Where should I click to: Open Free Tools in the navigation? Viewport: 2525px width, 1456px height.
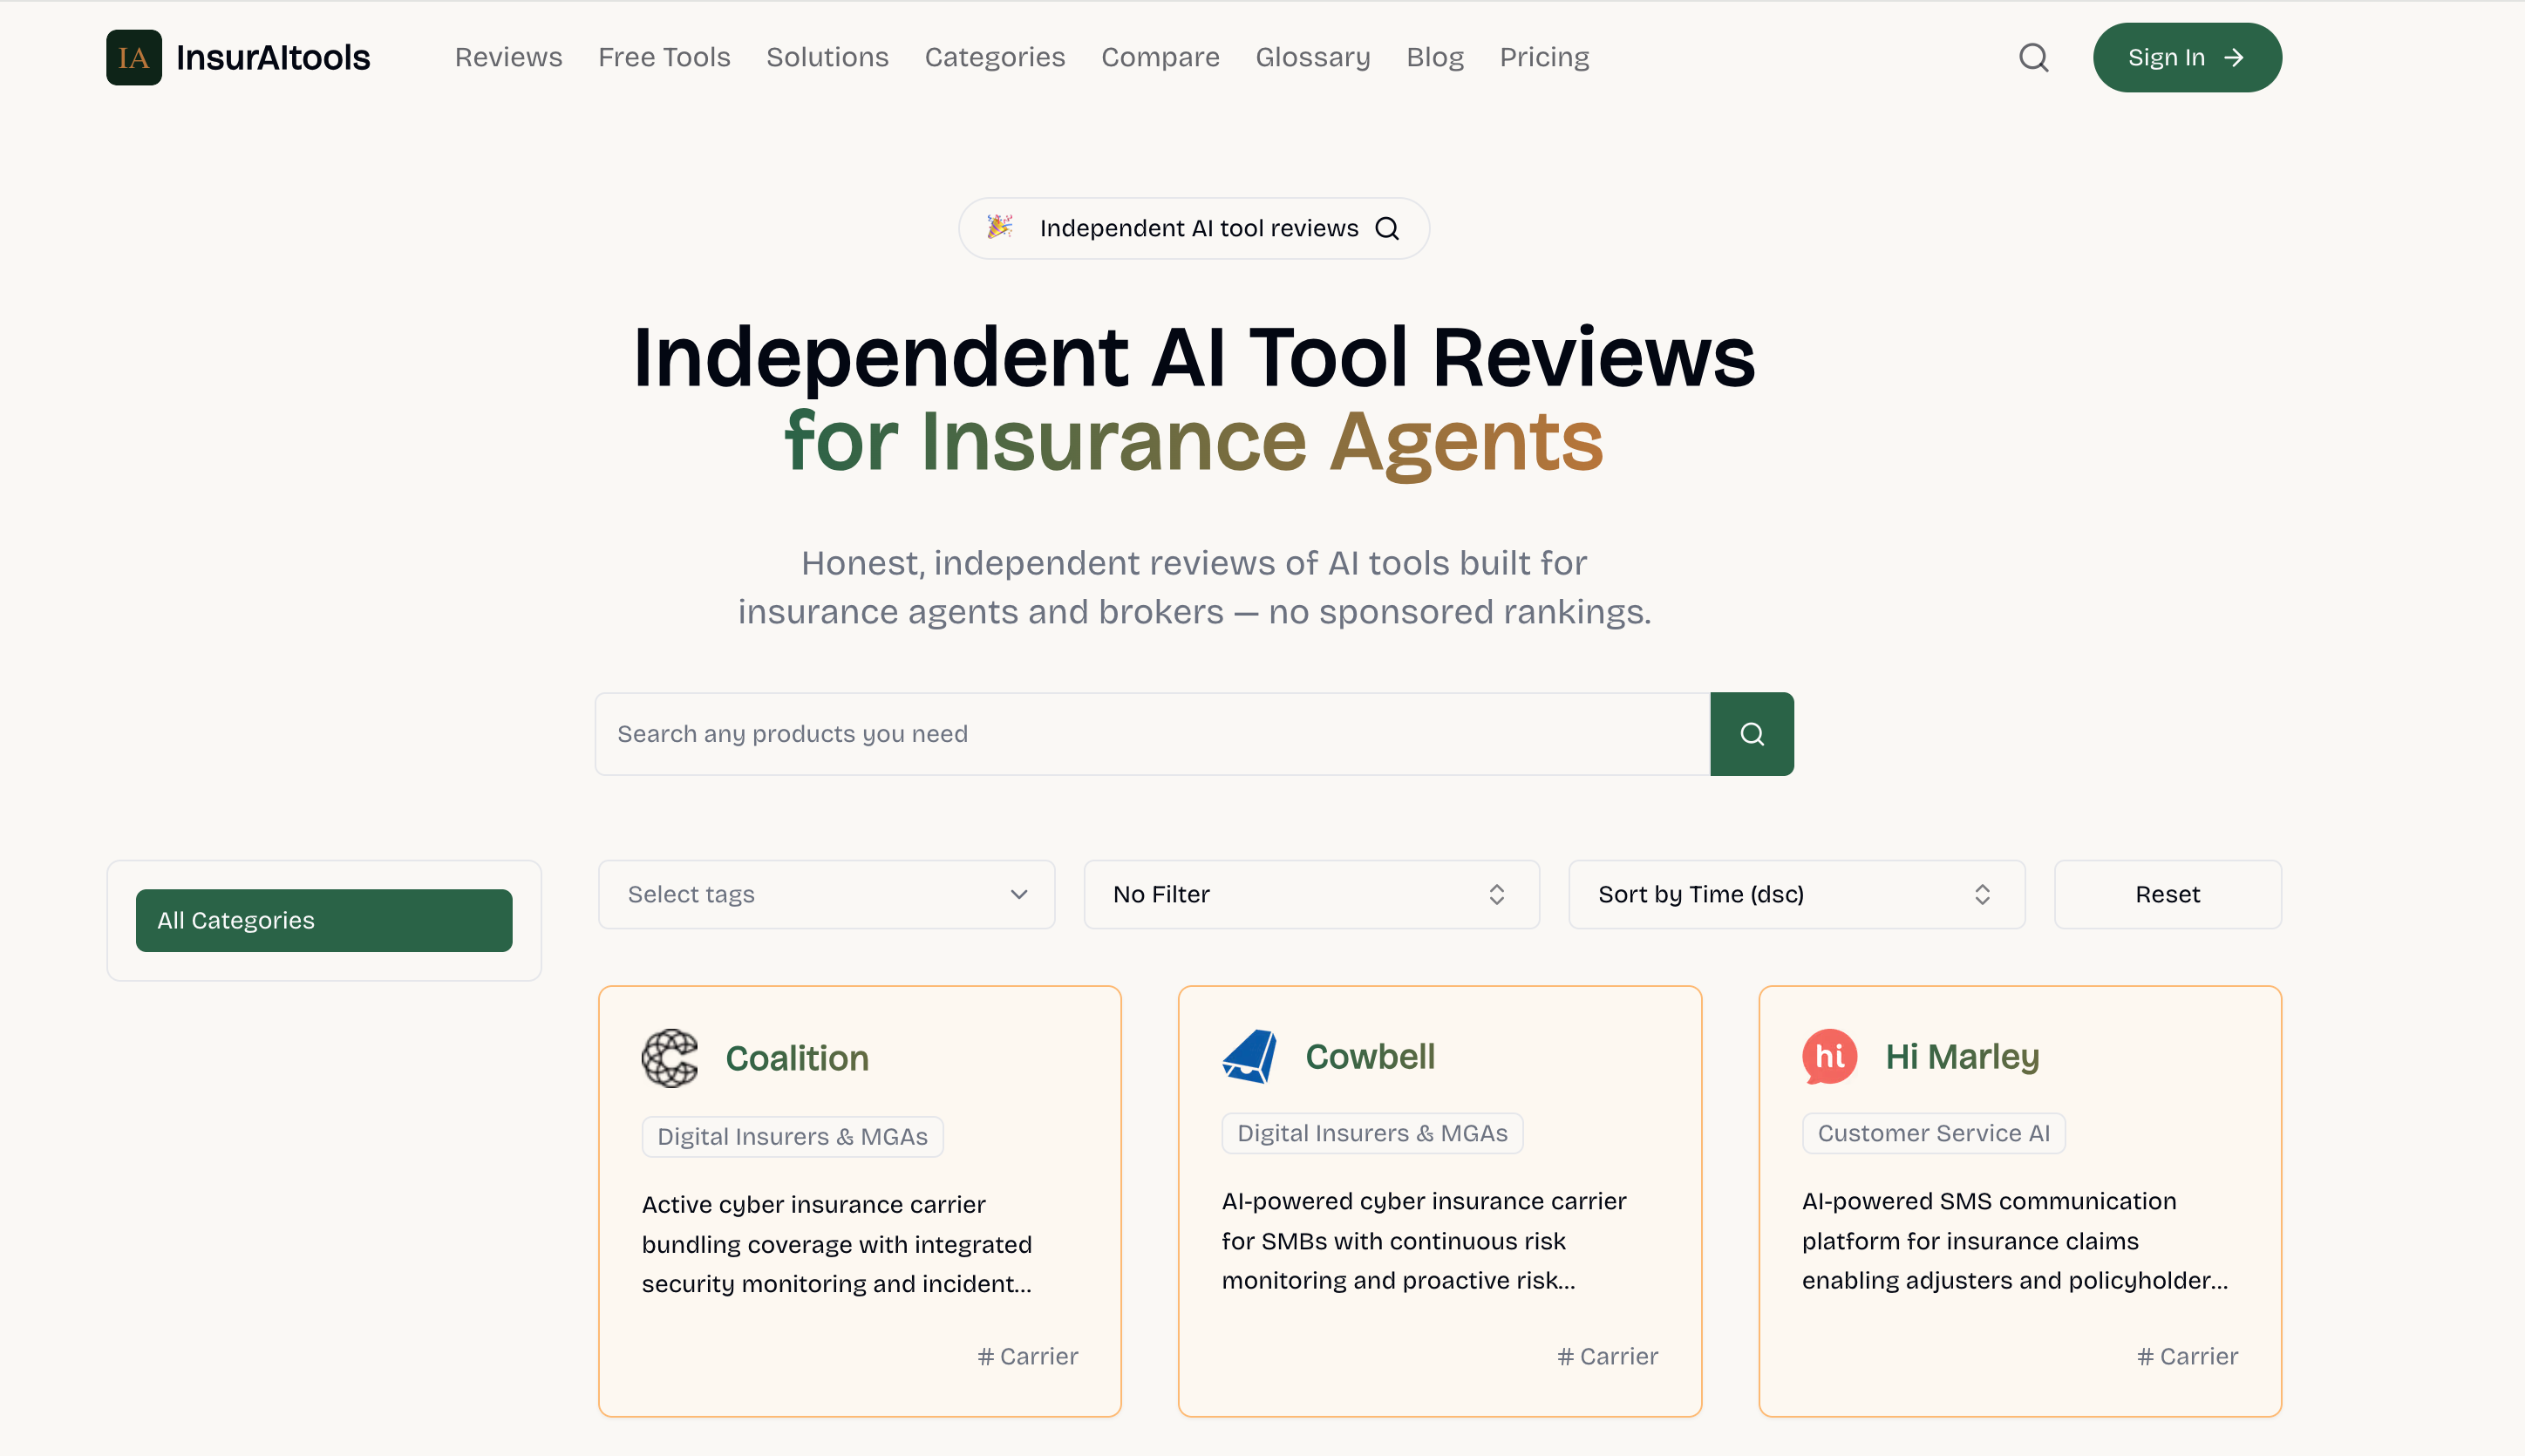pyautogui.click(x=664, y=57)
